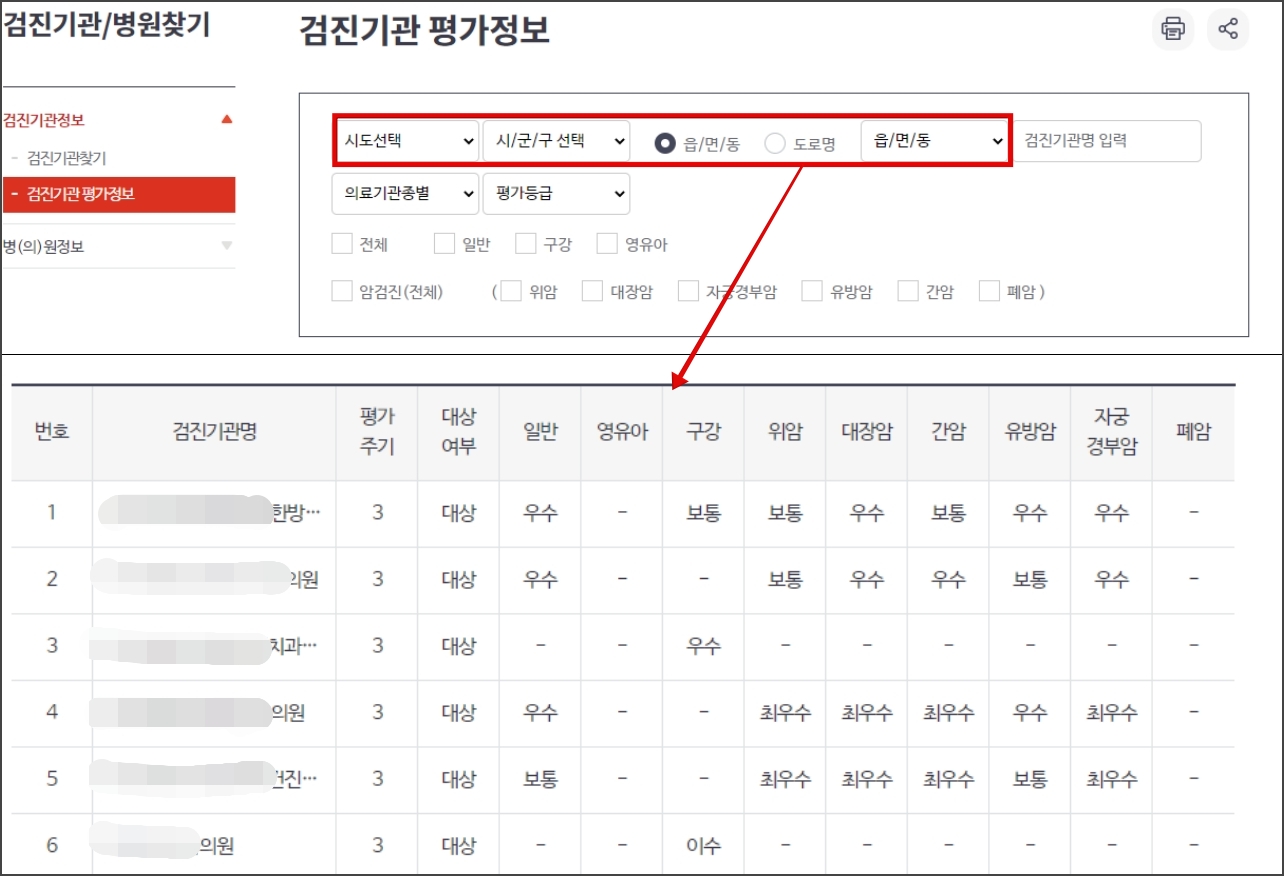The width and height of the screenshot is (1284, 876).
Task: Check the 위암 cancer screening checkbox
Action: point(511,291)
